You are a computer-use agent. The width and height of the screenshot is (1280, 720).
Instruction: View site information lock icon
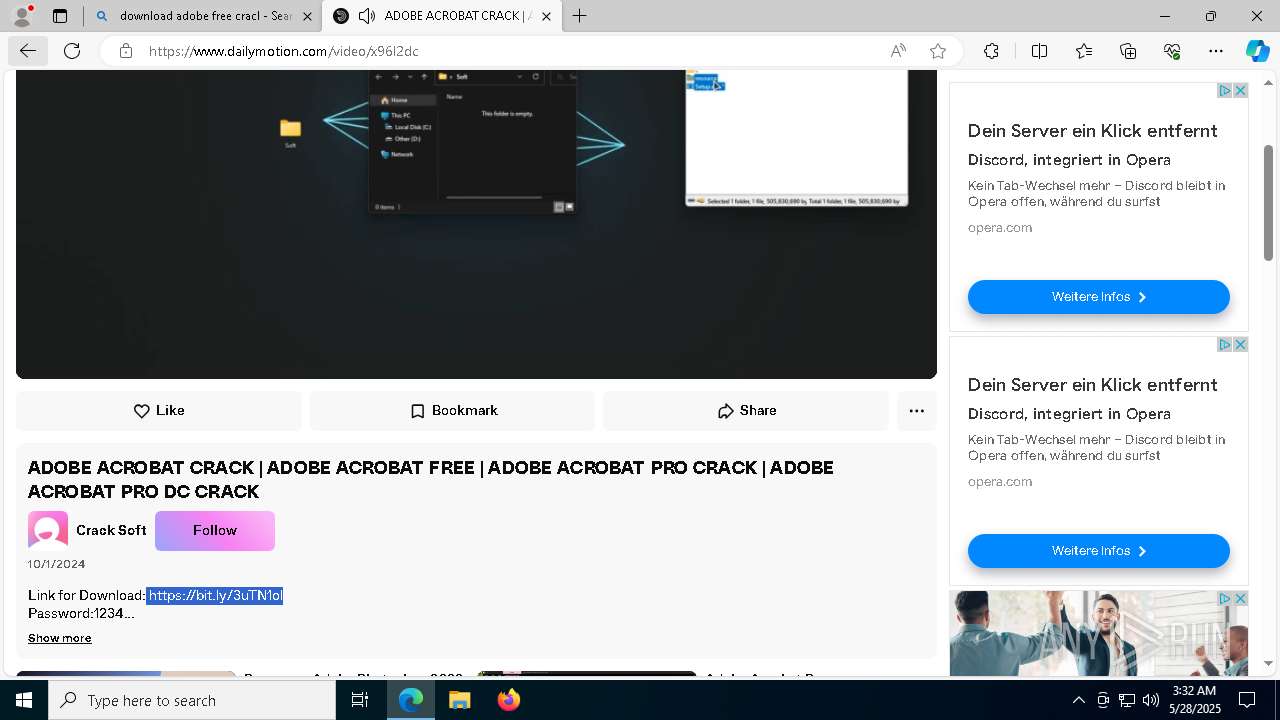point(126,51)
